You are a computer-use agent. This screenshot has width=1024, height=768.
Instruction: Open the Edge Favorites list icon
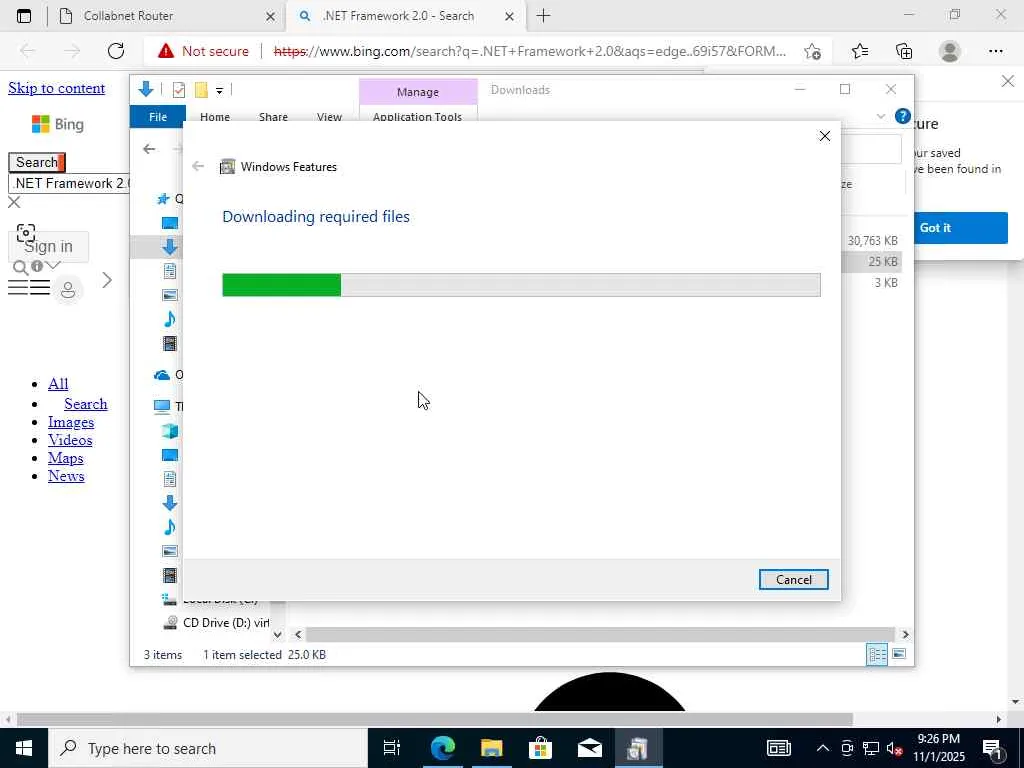[x=859, y=51]
